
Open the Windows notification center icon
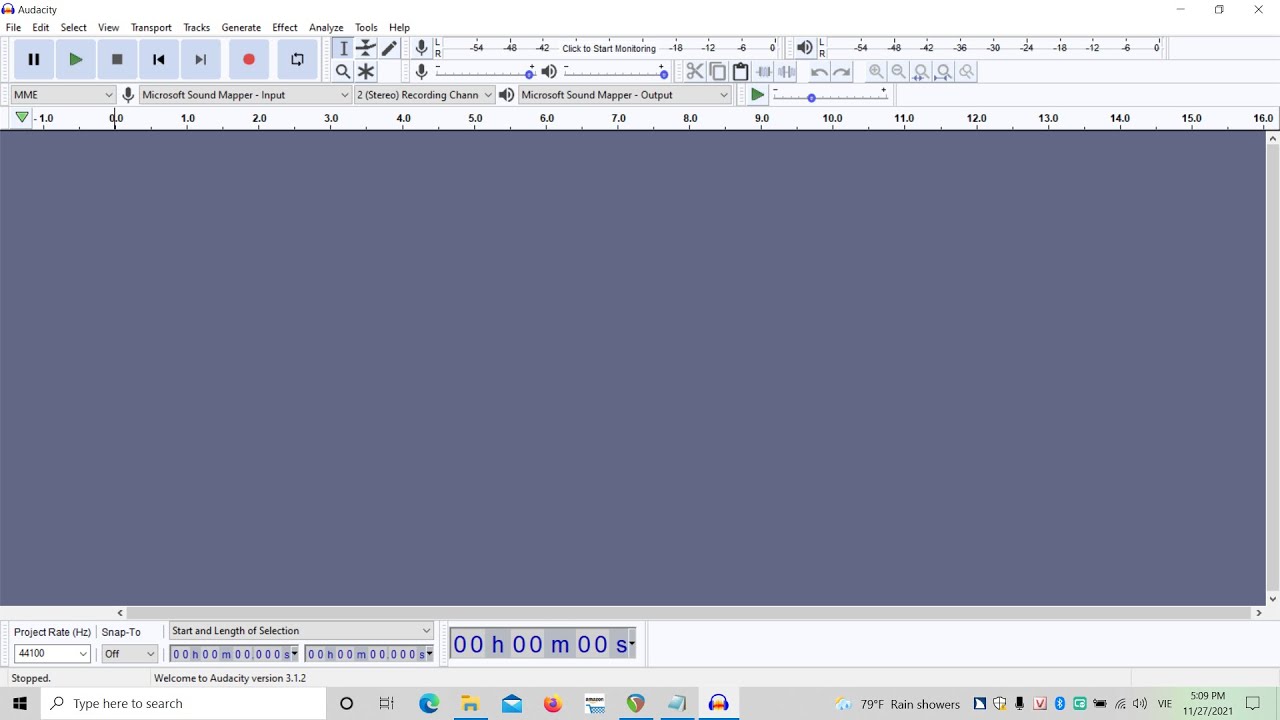(x=1253, y=704)
